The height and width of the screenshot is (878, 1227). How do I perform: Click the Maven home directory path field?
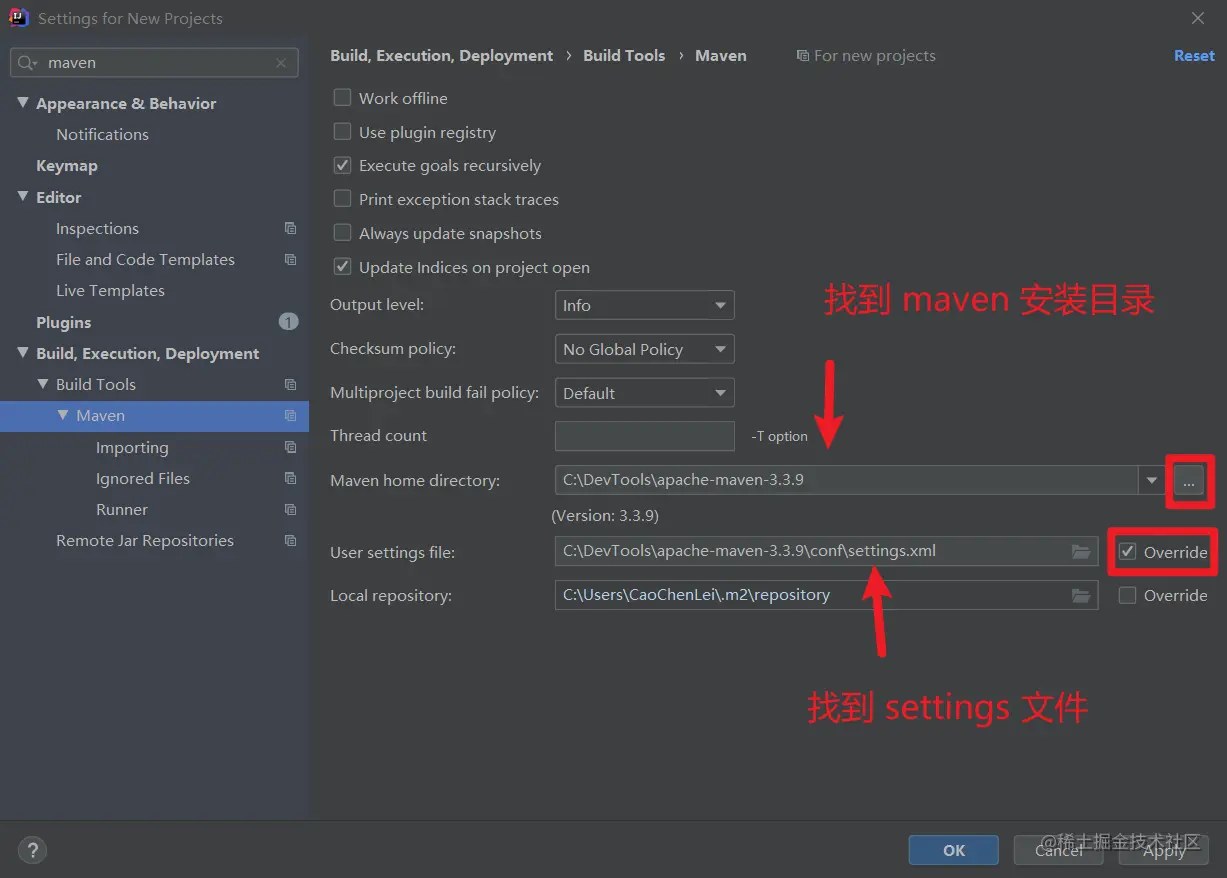point(846,480)
